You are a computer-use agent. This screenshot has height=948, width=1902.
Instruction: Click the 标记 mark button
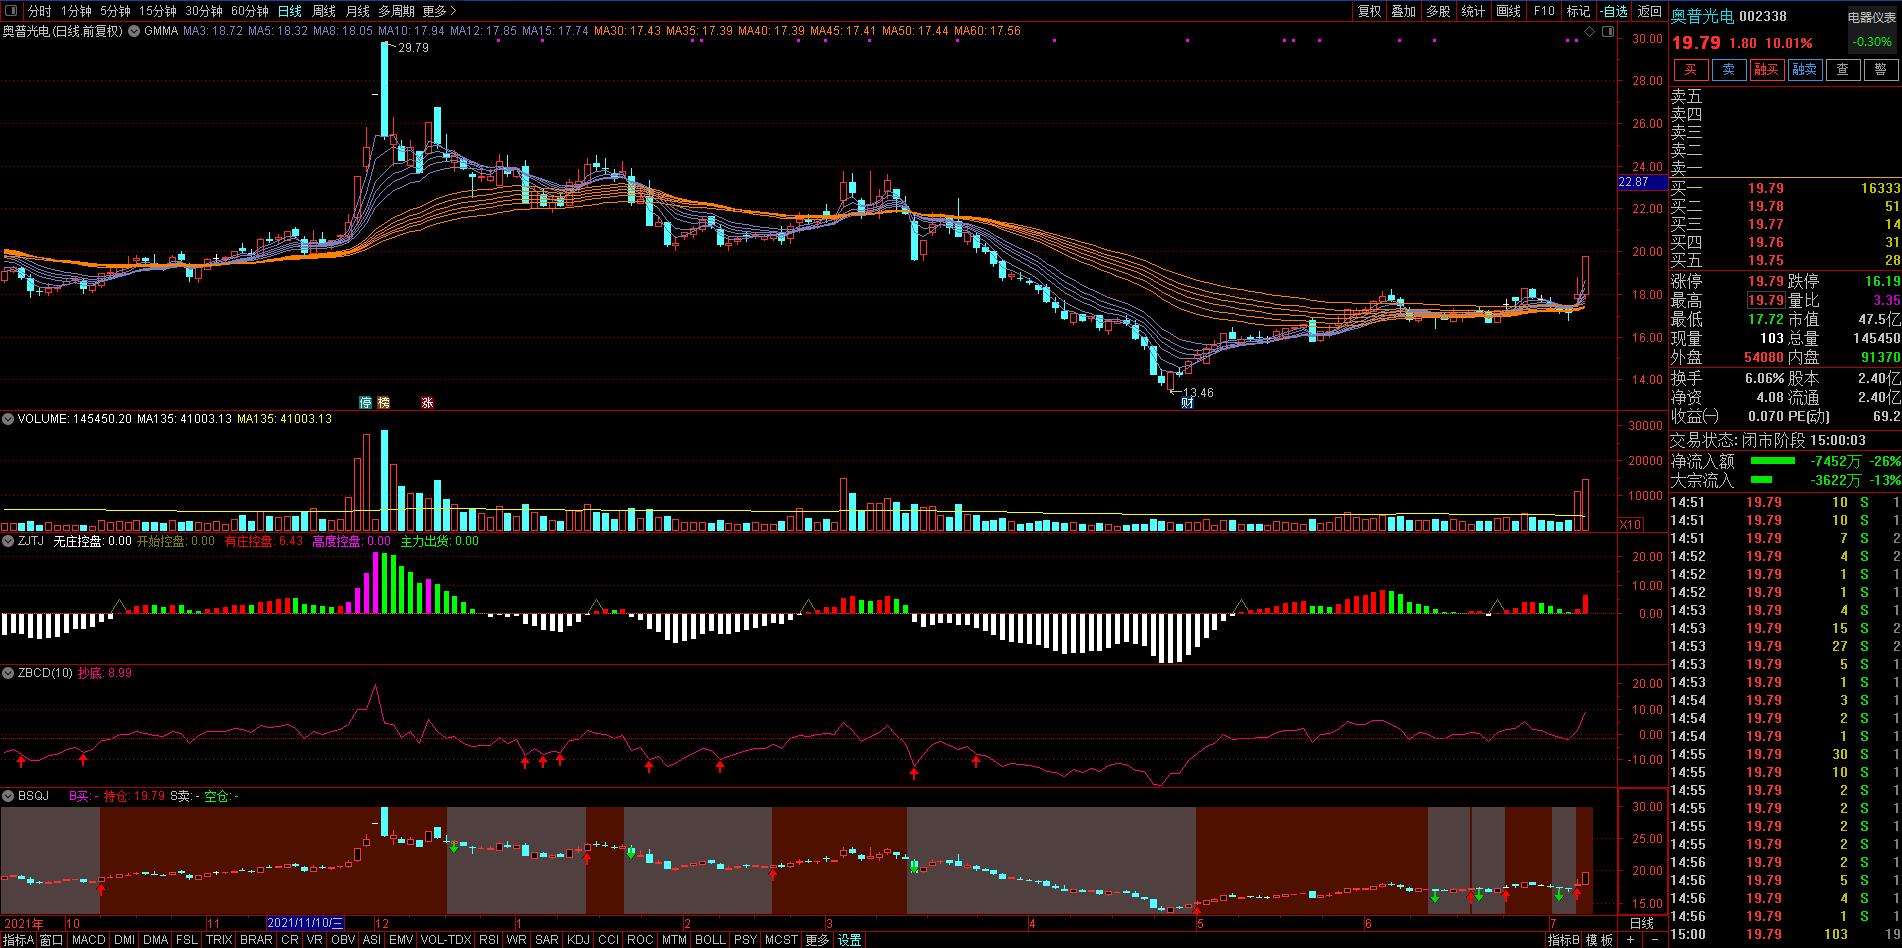1578,11
